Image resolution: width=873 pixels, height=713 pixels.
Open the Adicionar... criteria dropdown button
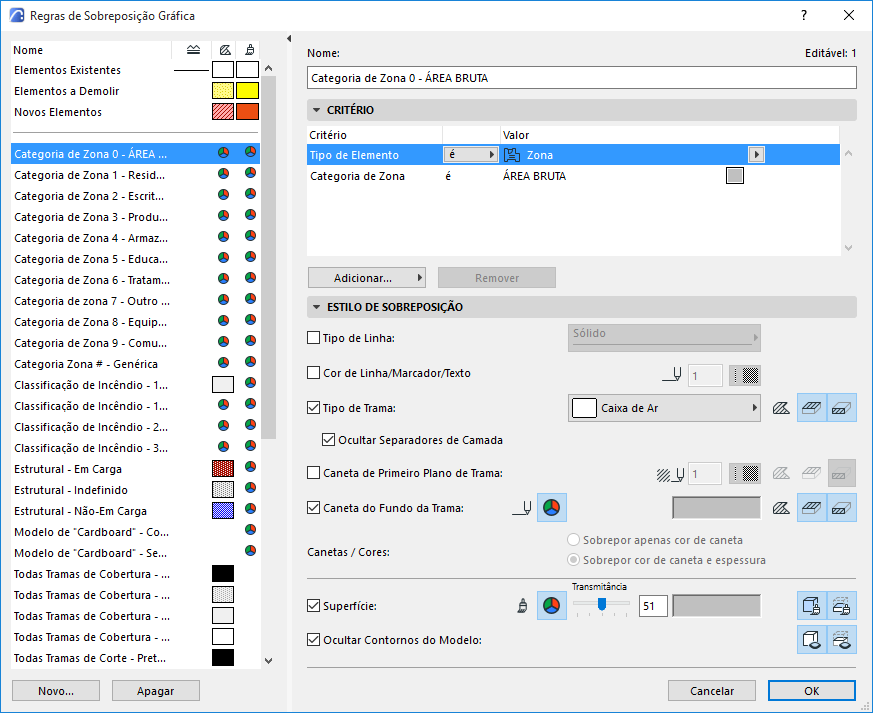coord(367,278)
